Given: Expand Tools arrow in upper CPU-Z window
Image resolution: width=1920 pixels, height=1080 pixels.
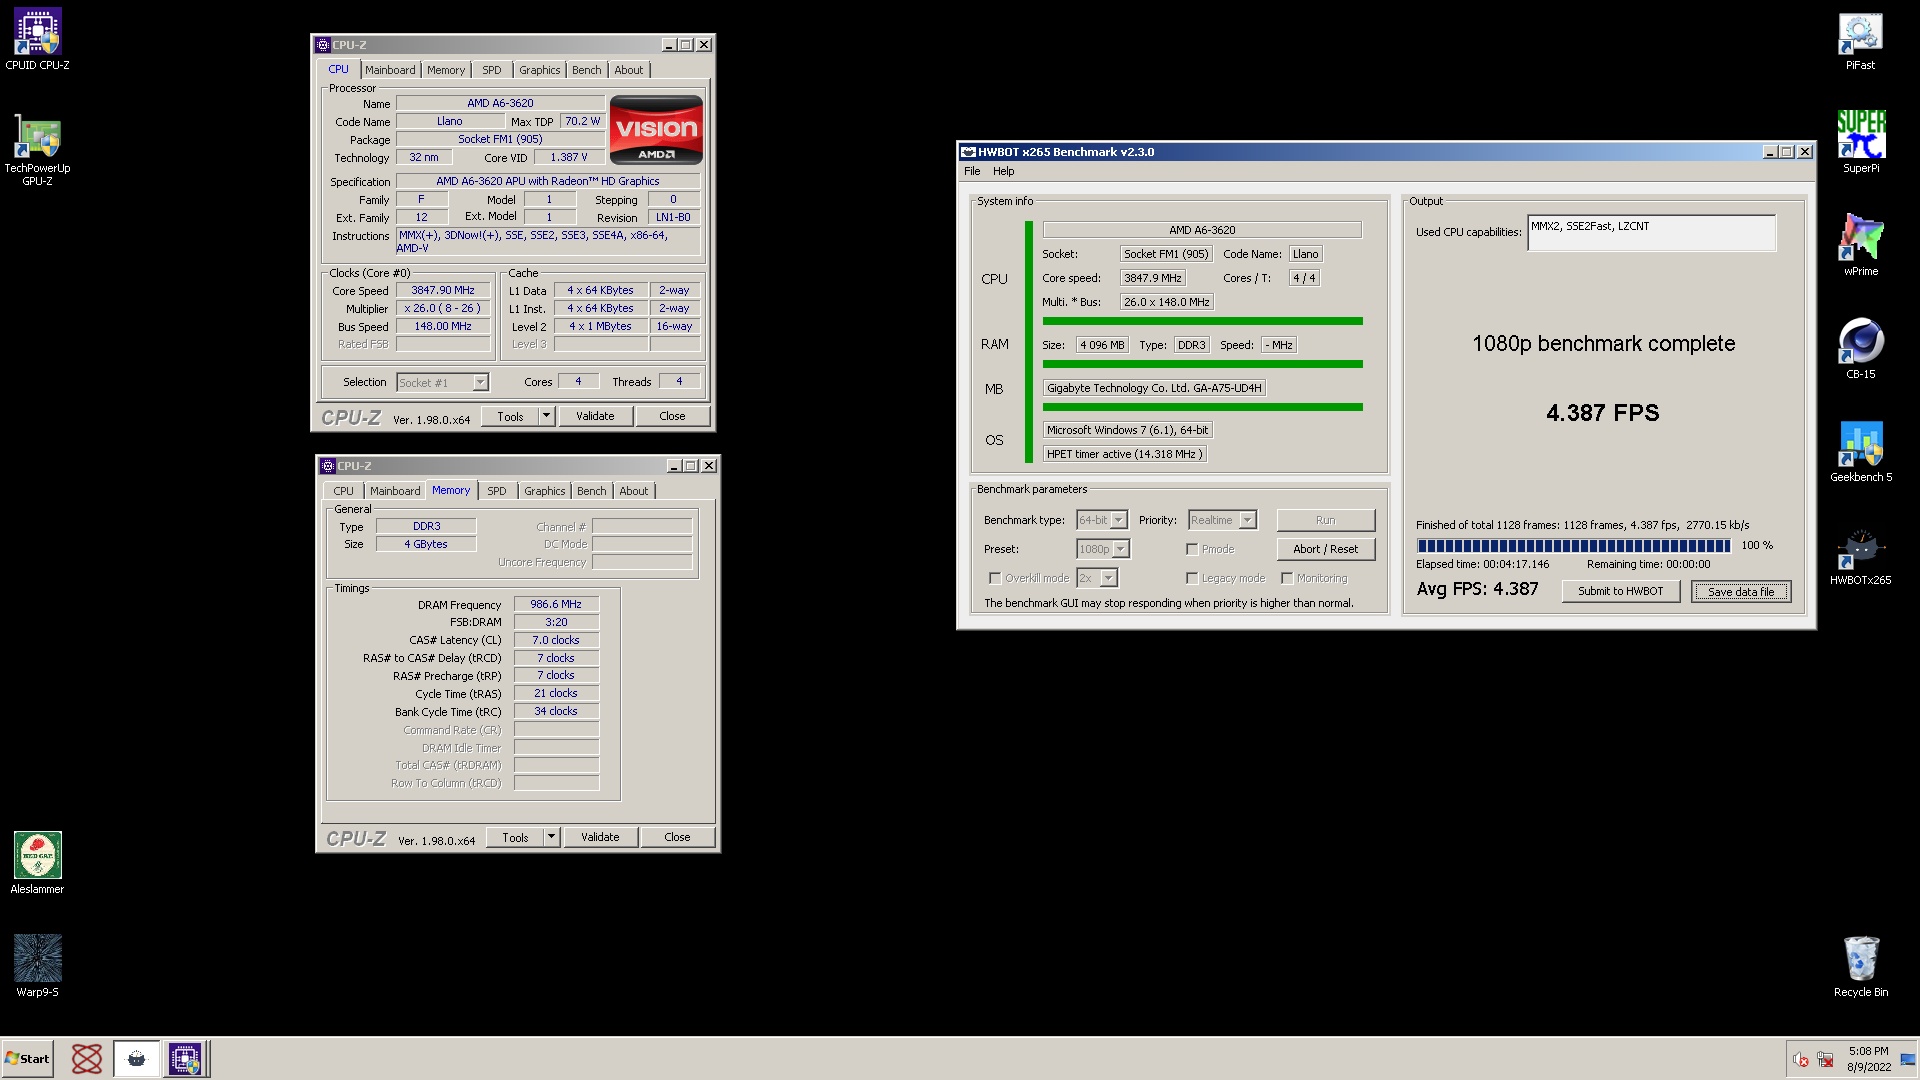Looking at the screenshot, I should 547,416.
